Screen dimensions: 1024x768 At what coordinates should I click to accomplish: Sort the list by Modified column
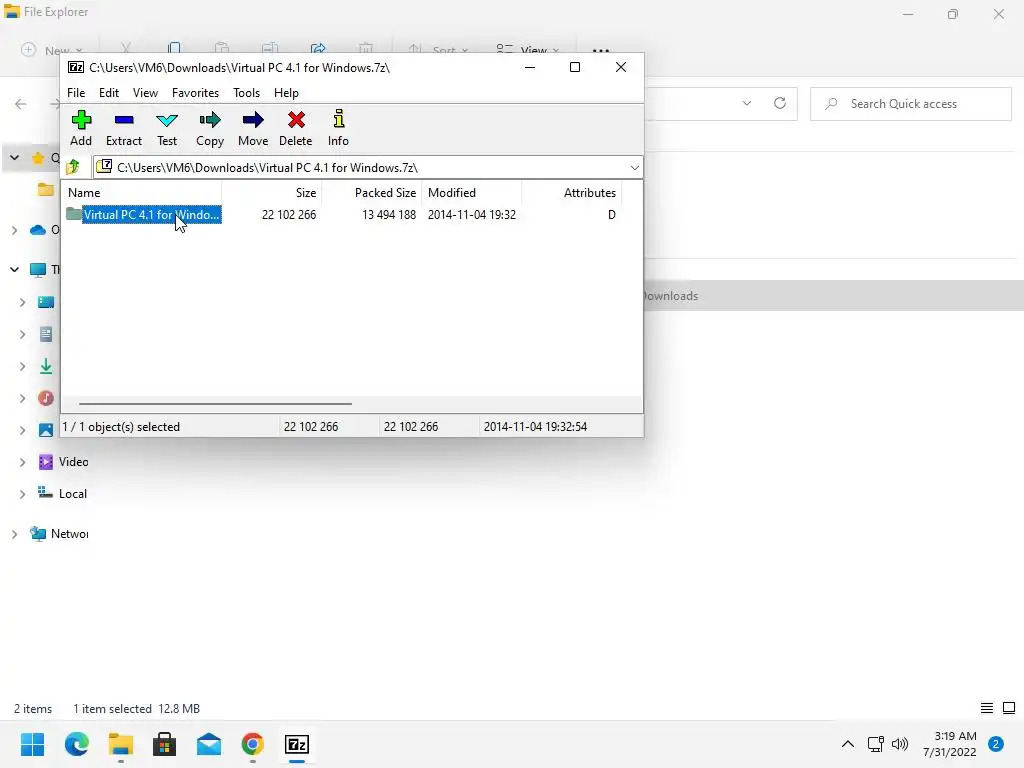click(472, 193)
